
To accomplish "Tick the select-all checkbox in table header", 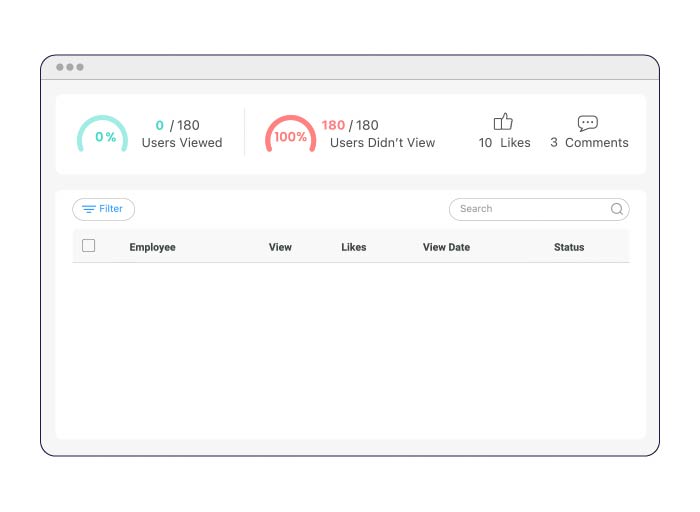I will point(88,246).
